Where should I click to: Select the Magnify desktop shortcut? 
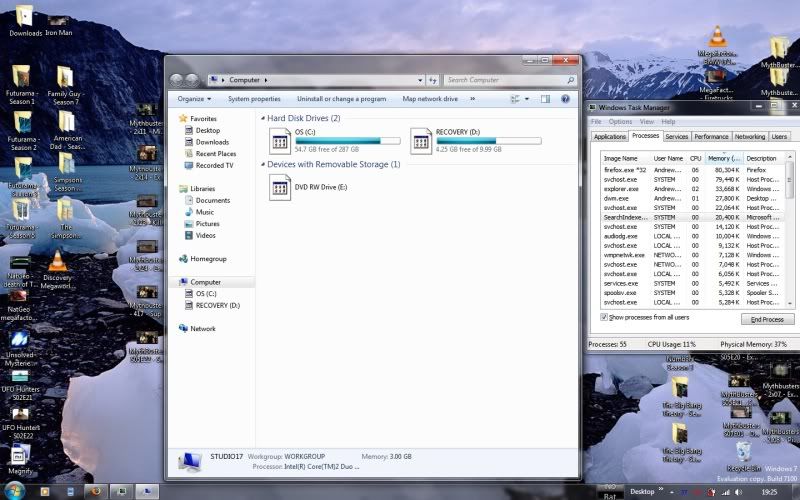tap(20, 459)
